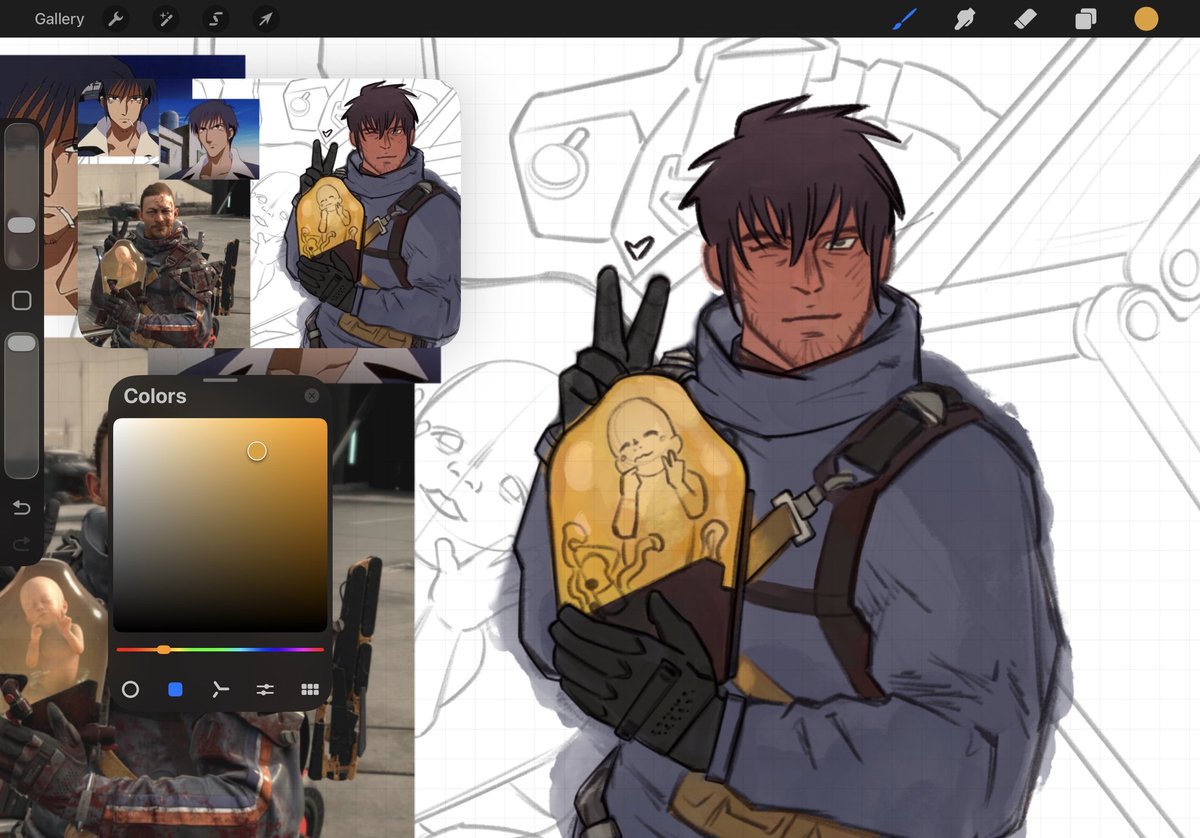Screen dimensions: 1200x838
Task: Tap the game screenshot reference thumbnail
Action: [x=163, y=255]
